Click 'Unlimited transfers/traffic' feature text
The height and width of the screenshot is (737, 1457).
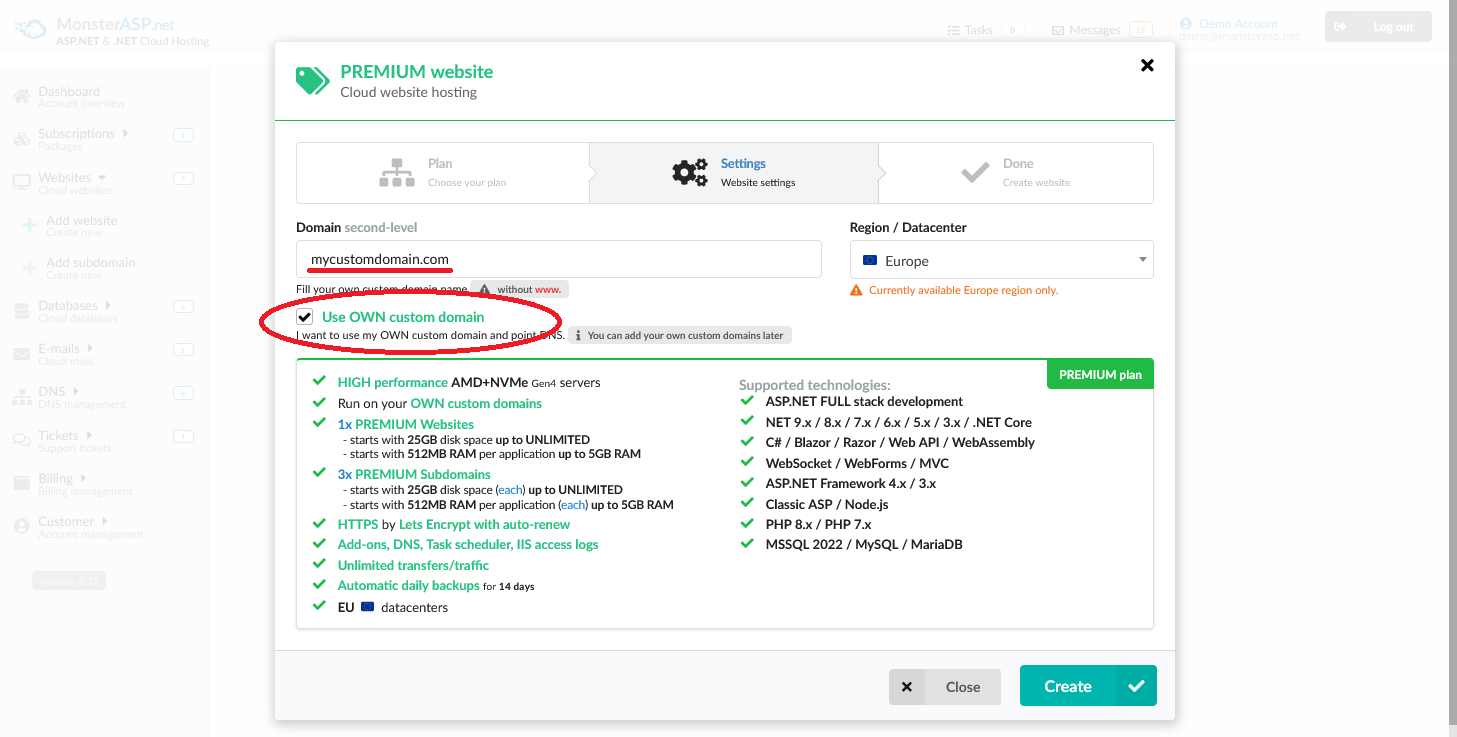413,565
